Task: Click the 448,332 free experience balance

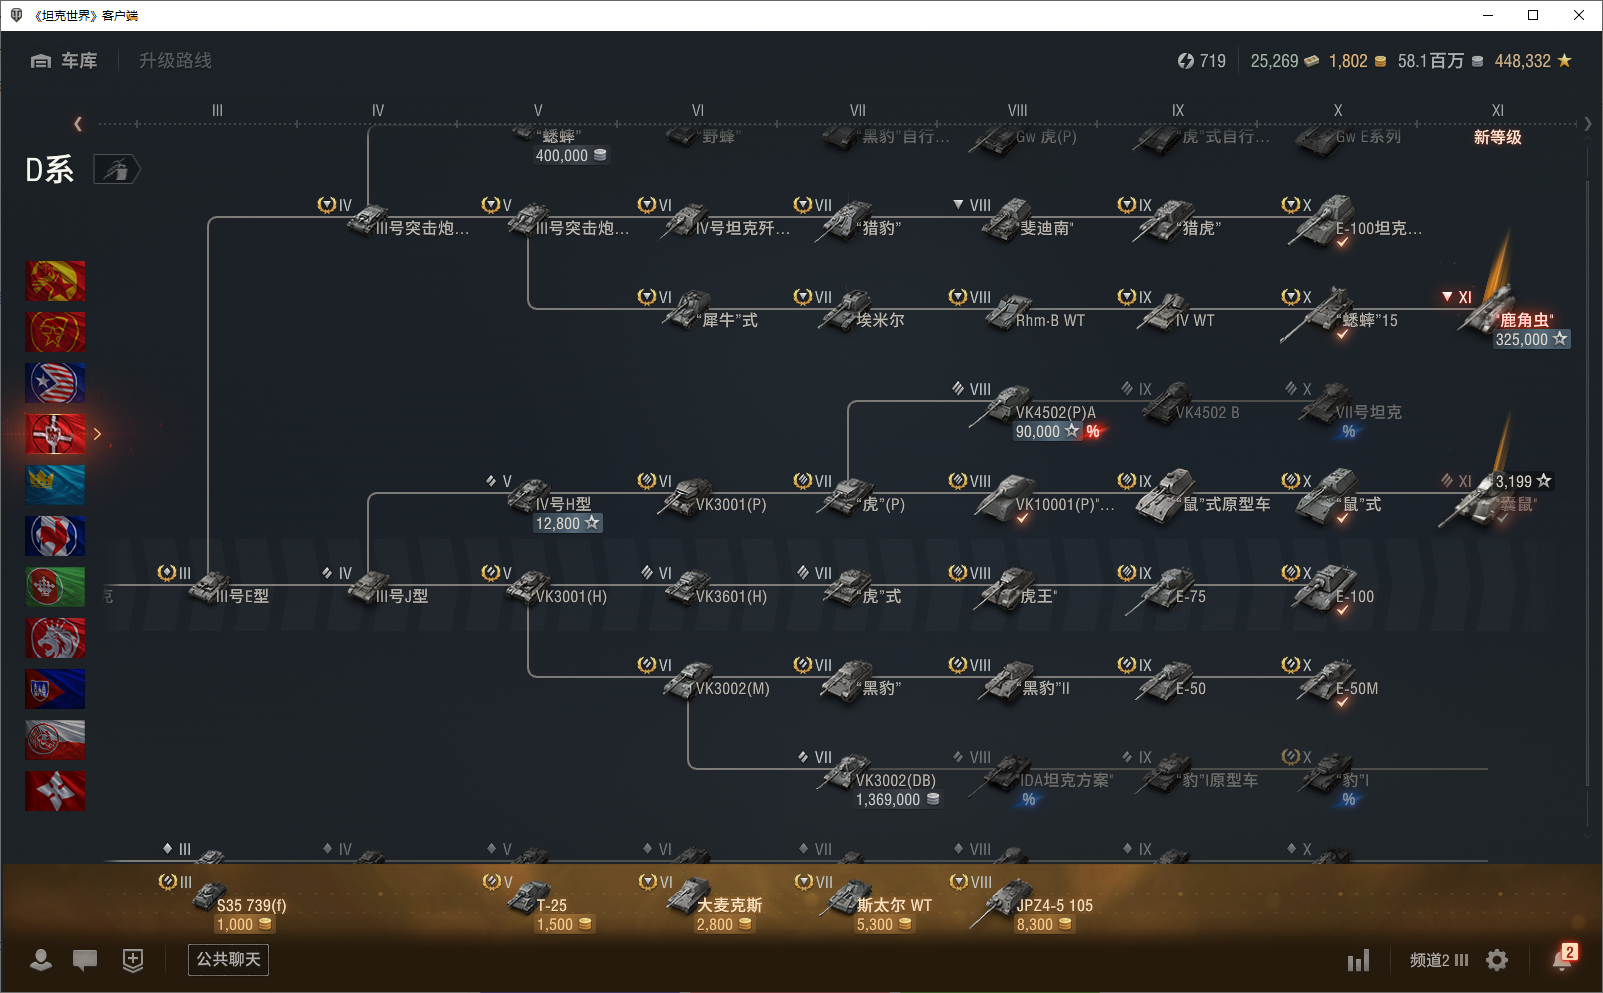Action: 1533,61
